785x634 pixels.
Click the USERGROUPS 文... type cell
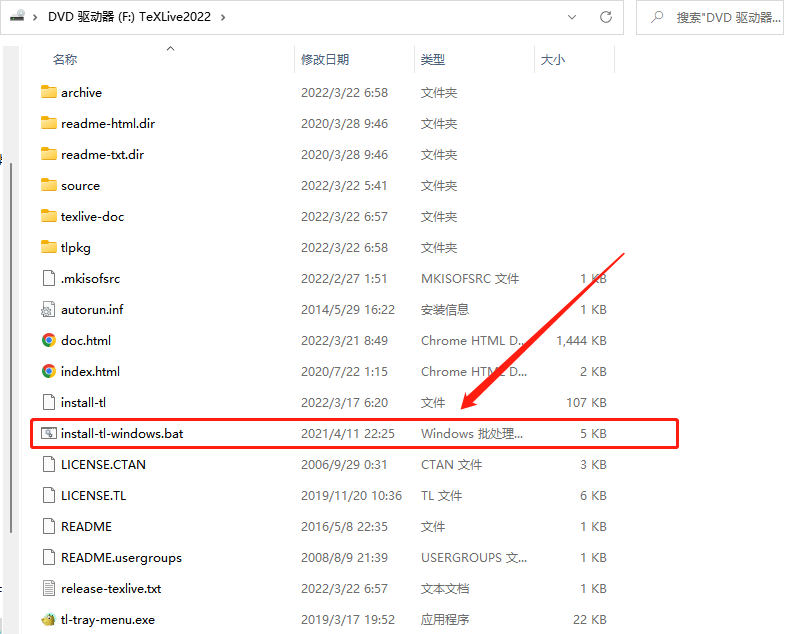[474, 558]
